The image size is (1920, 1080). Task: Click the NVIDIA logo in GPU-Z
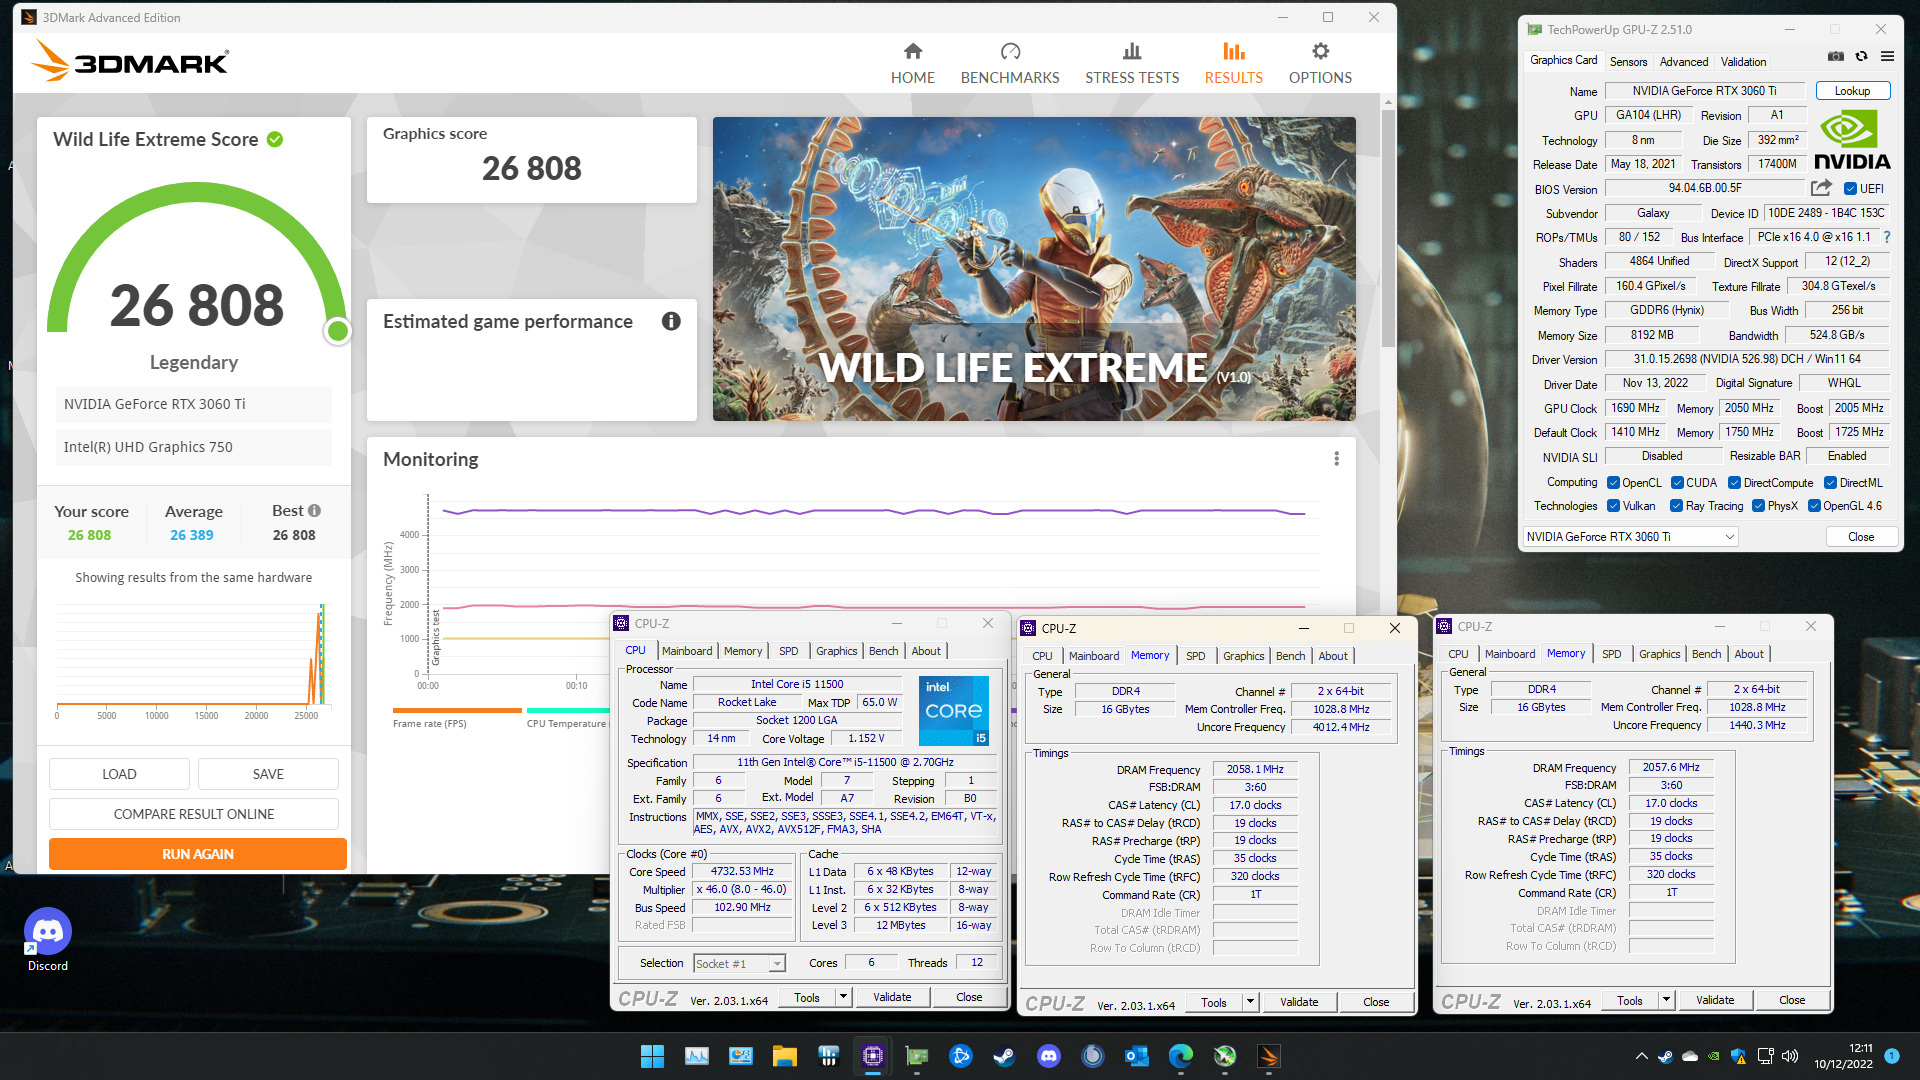pos(1852,140)
